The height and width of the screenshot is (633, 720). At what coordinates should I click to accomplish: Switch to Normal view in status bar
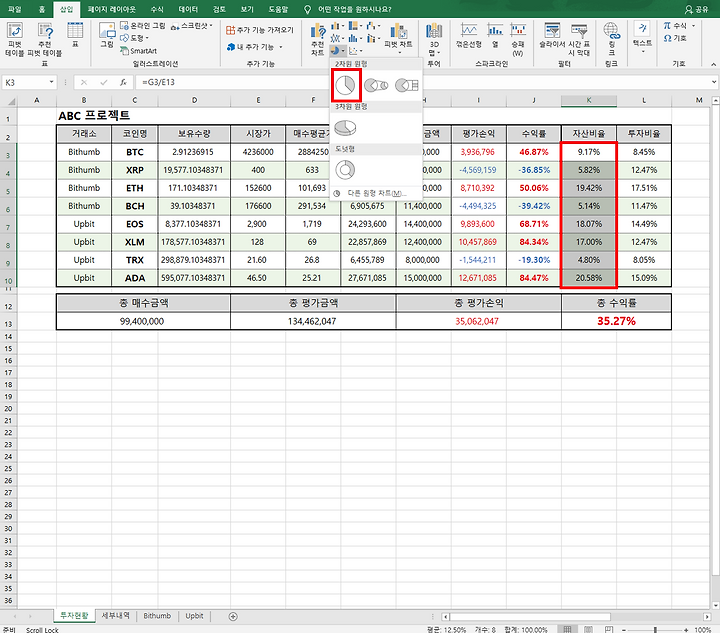click(x=568, y=629)
